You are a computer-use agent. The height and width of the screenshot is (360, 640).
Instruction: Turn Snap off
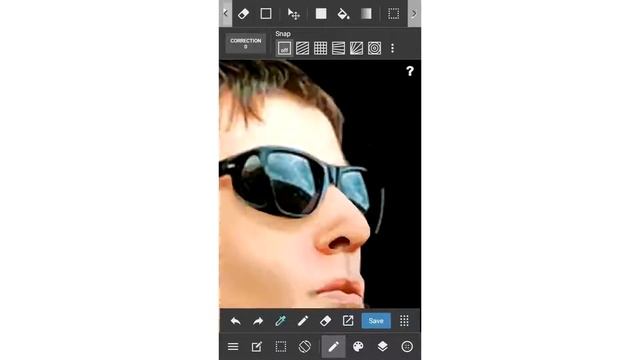(284, 49)
